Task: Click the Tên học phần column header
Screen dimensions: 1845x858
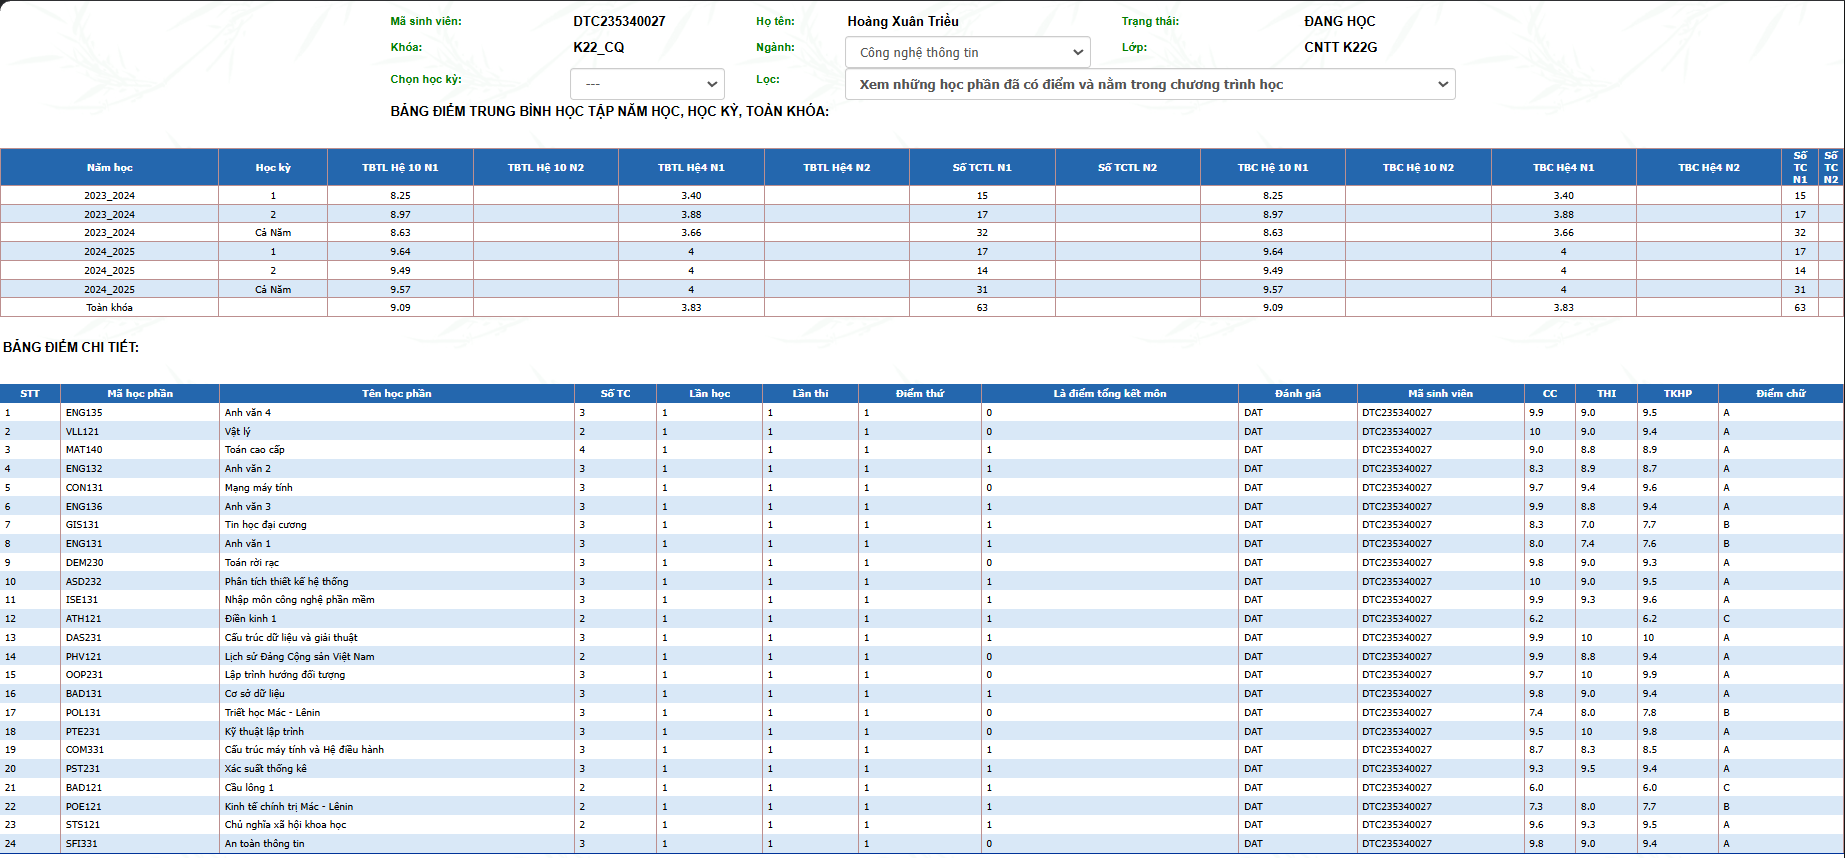Action: [x=396, y=394]
